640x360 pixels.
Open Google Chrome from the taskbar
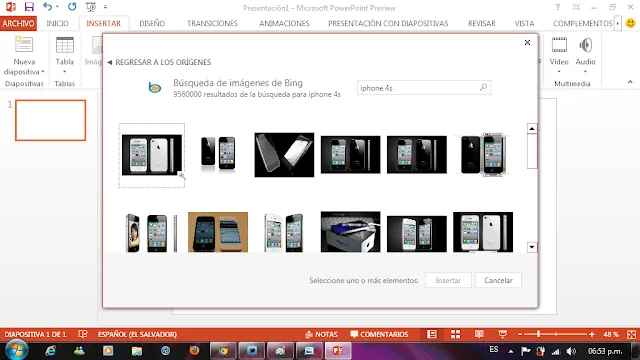pyautogui.click(x=223, y=351)
